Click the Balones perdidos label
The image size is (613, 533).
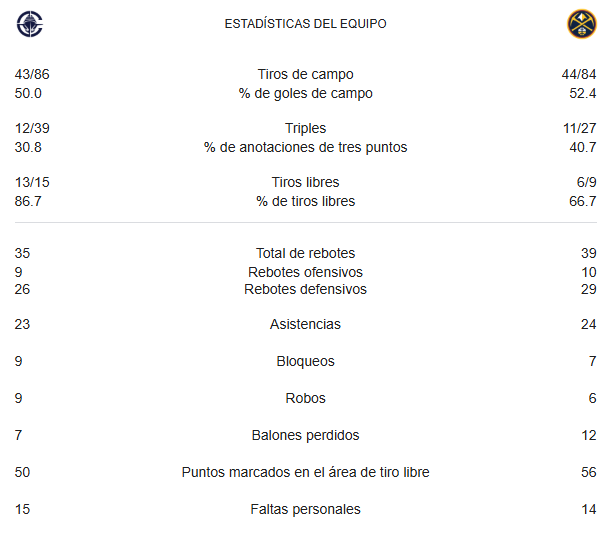click(305, 435)
